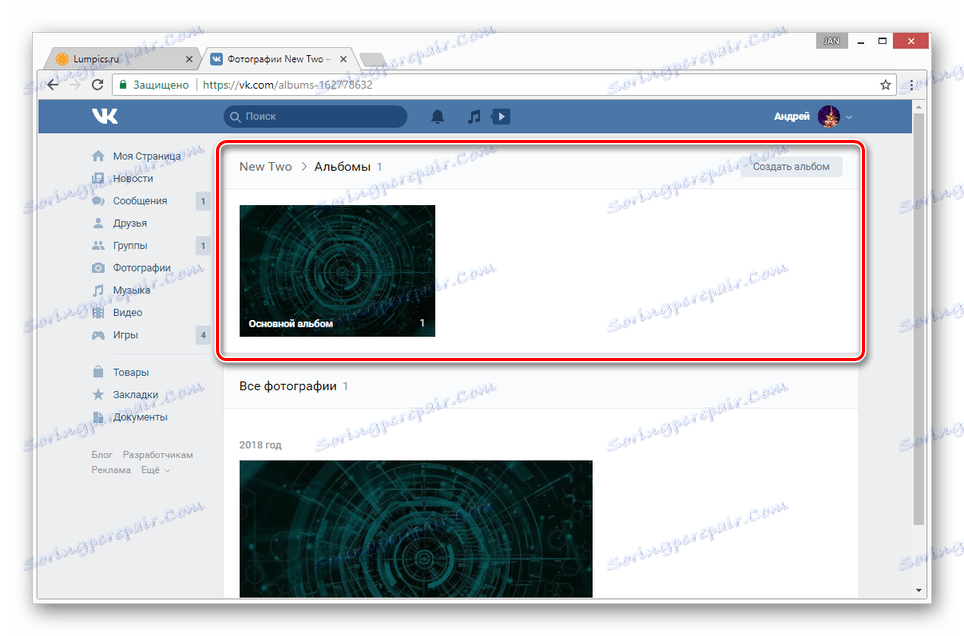Open Основной альбом thumbnail
The height and width of the screenshot is (636, 964).
337,271
